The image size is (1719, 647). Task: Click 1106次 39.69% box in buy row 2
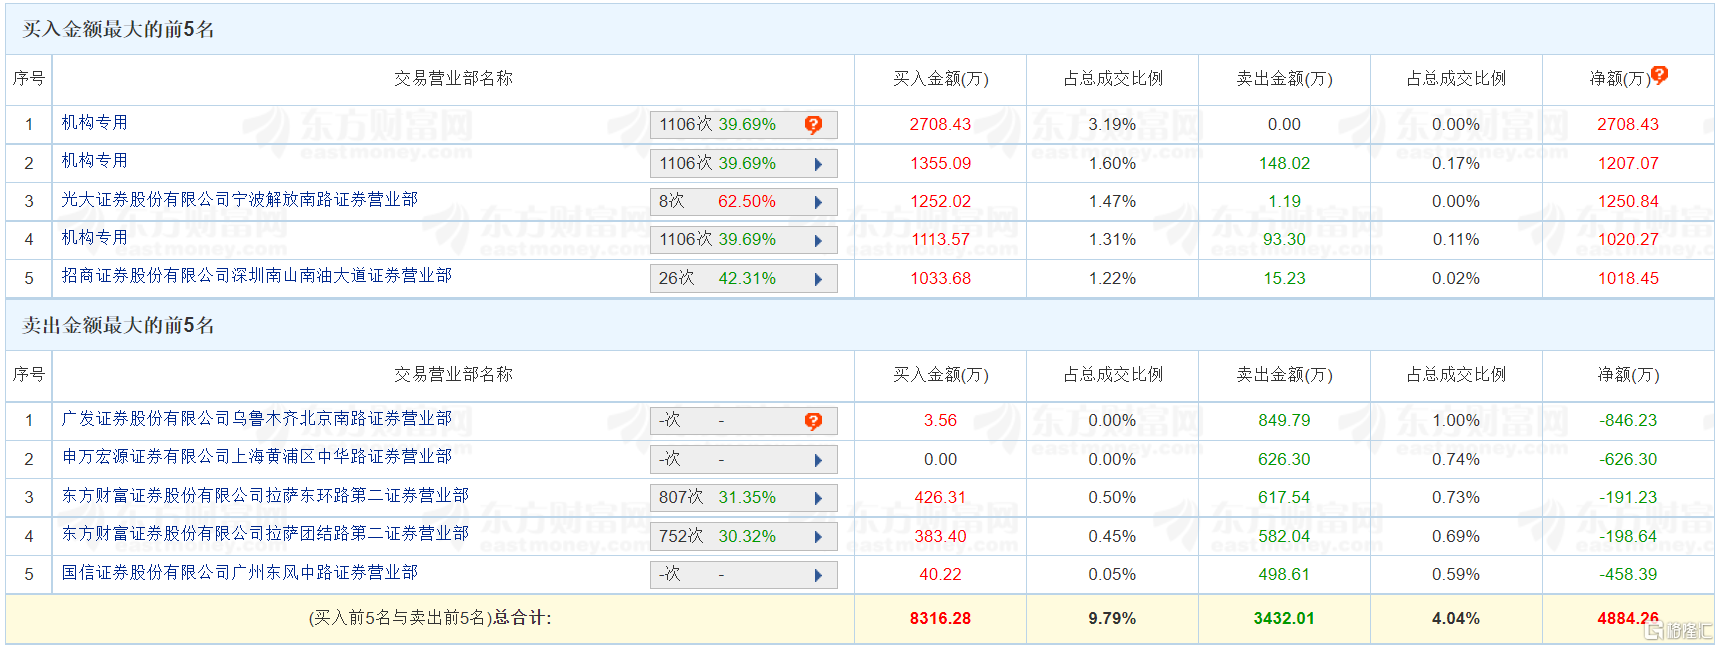[744, 164]
